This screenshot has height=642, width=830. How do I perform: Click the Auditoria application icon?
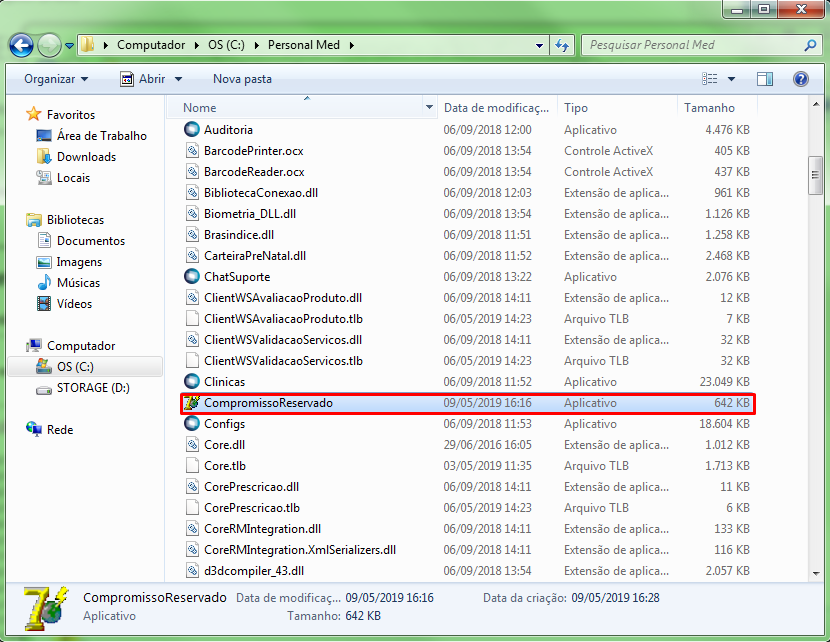point(192,130)
